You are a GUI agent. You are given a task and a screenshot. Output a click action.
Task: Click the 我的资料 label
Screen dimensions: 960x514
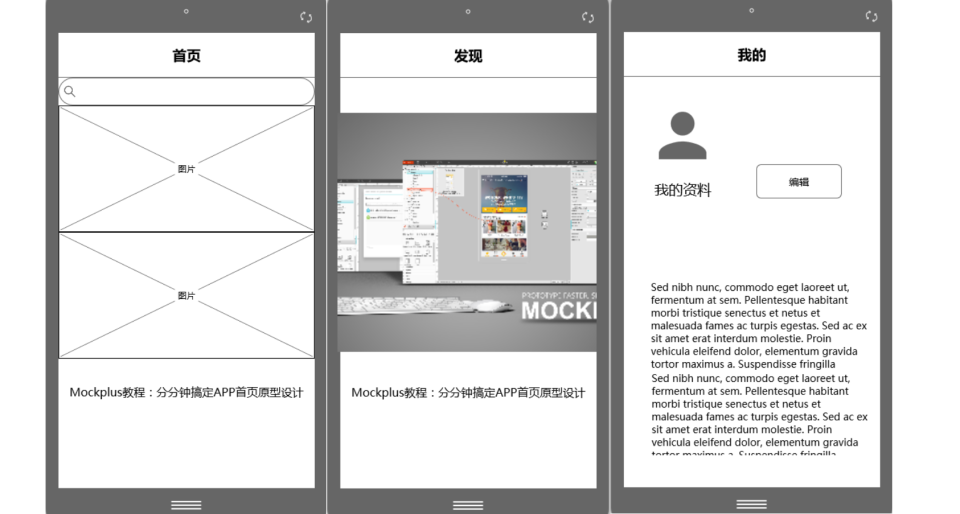pyautogui.click(x=683, y=190)
